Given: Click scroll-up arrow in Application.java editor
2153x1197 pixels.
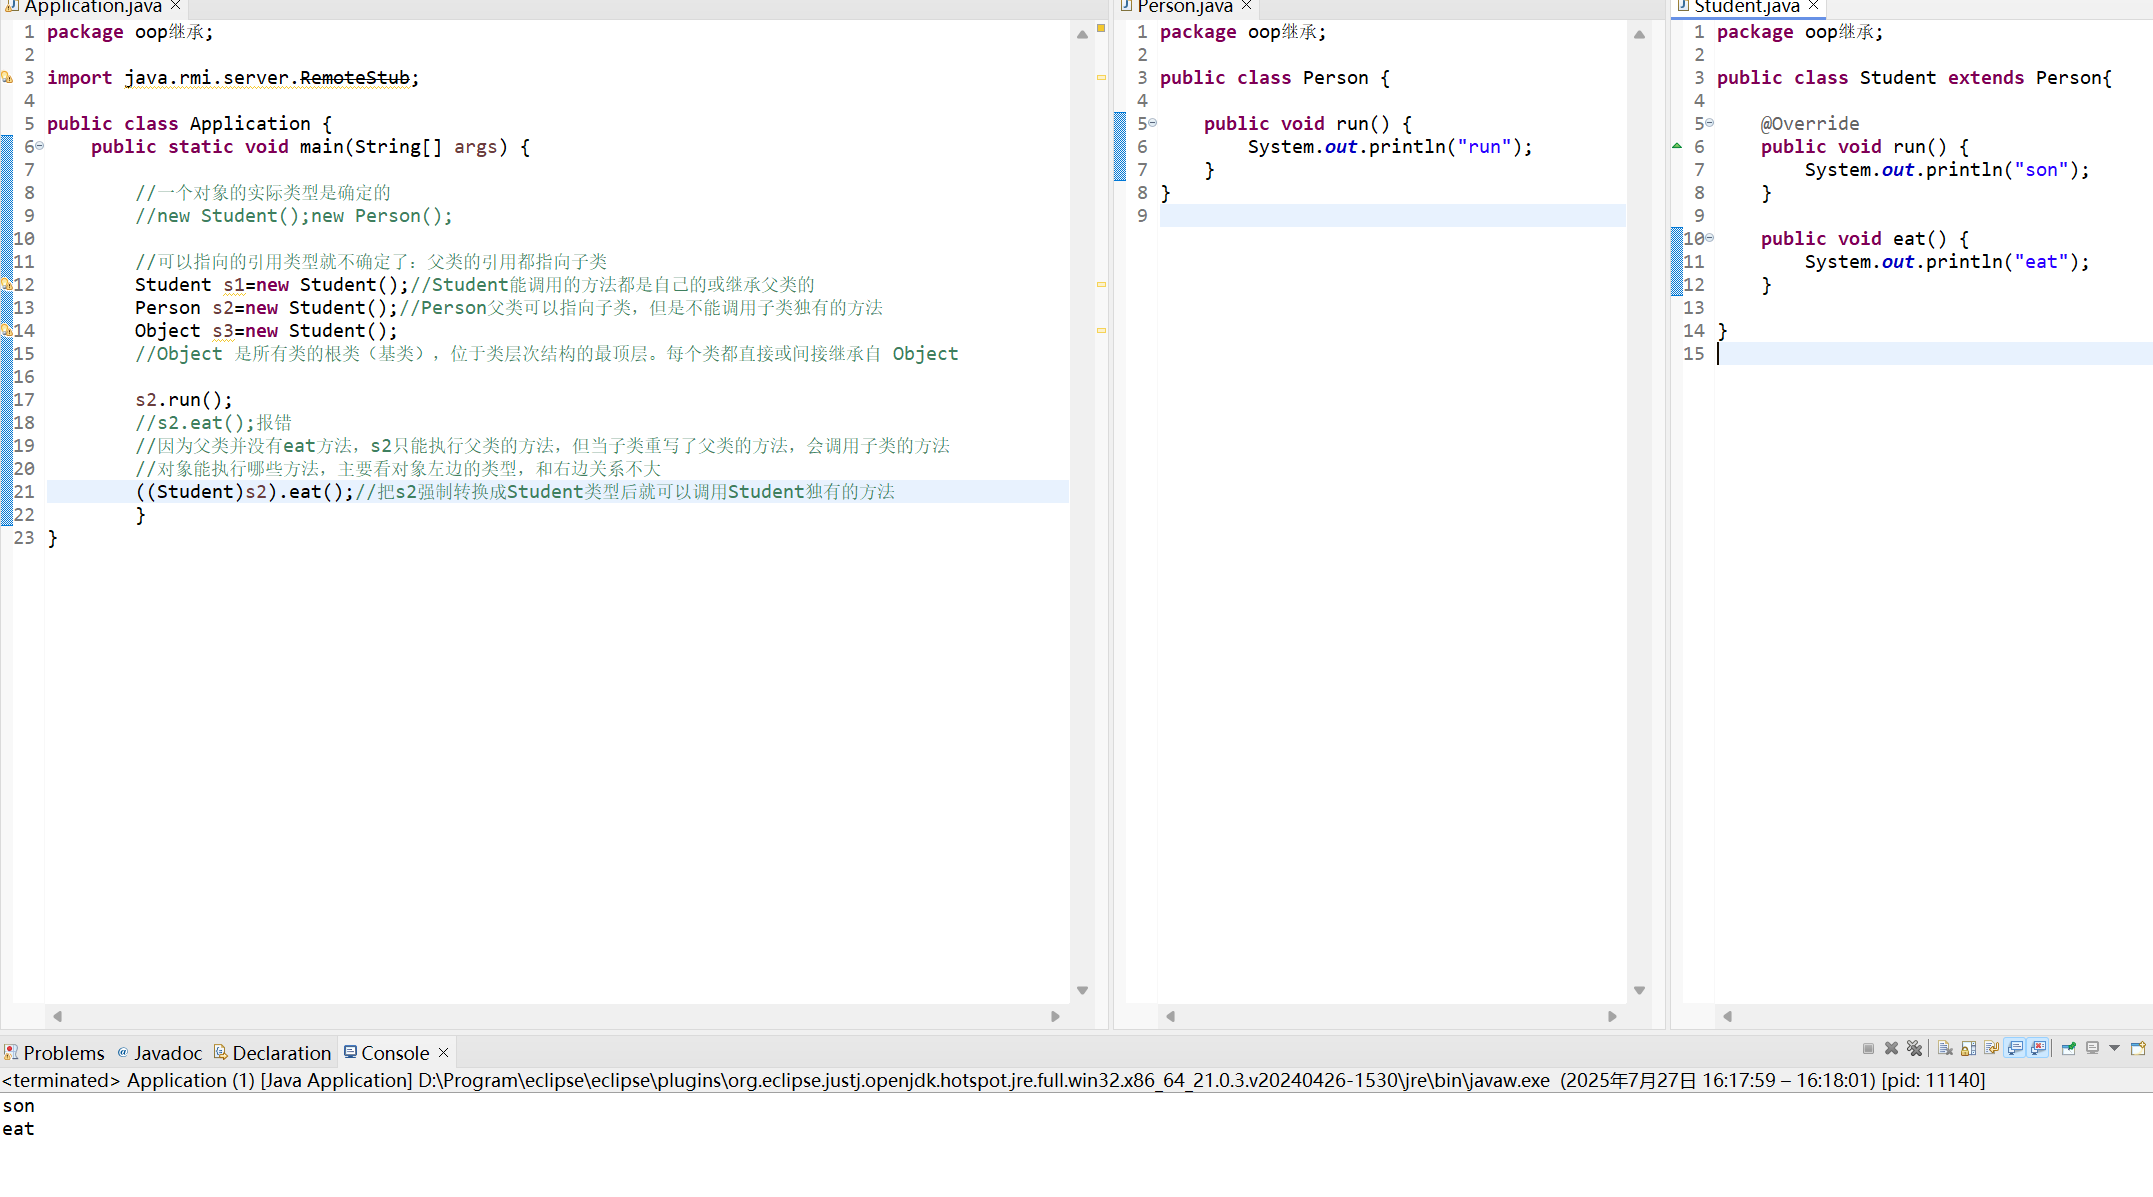Looking at the screenshot, I should pyautogui.click(x=1082, y=34).
